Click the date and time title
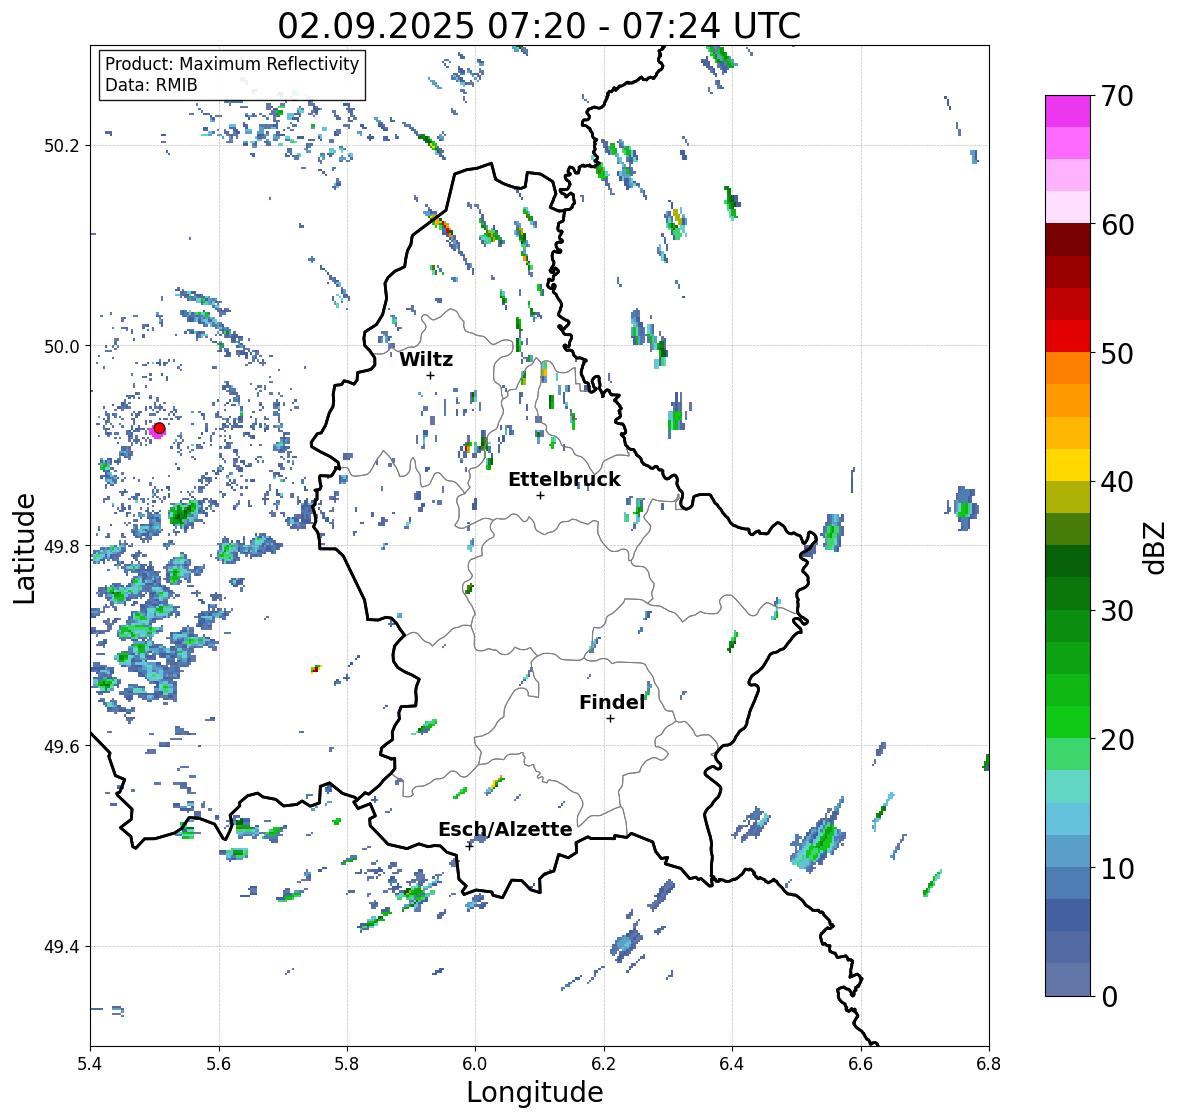Screen dimensions: 1179x1117 point(539,26)
